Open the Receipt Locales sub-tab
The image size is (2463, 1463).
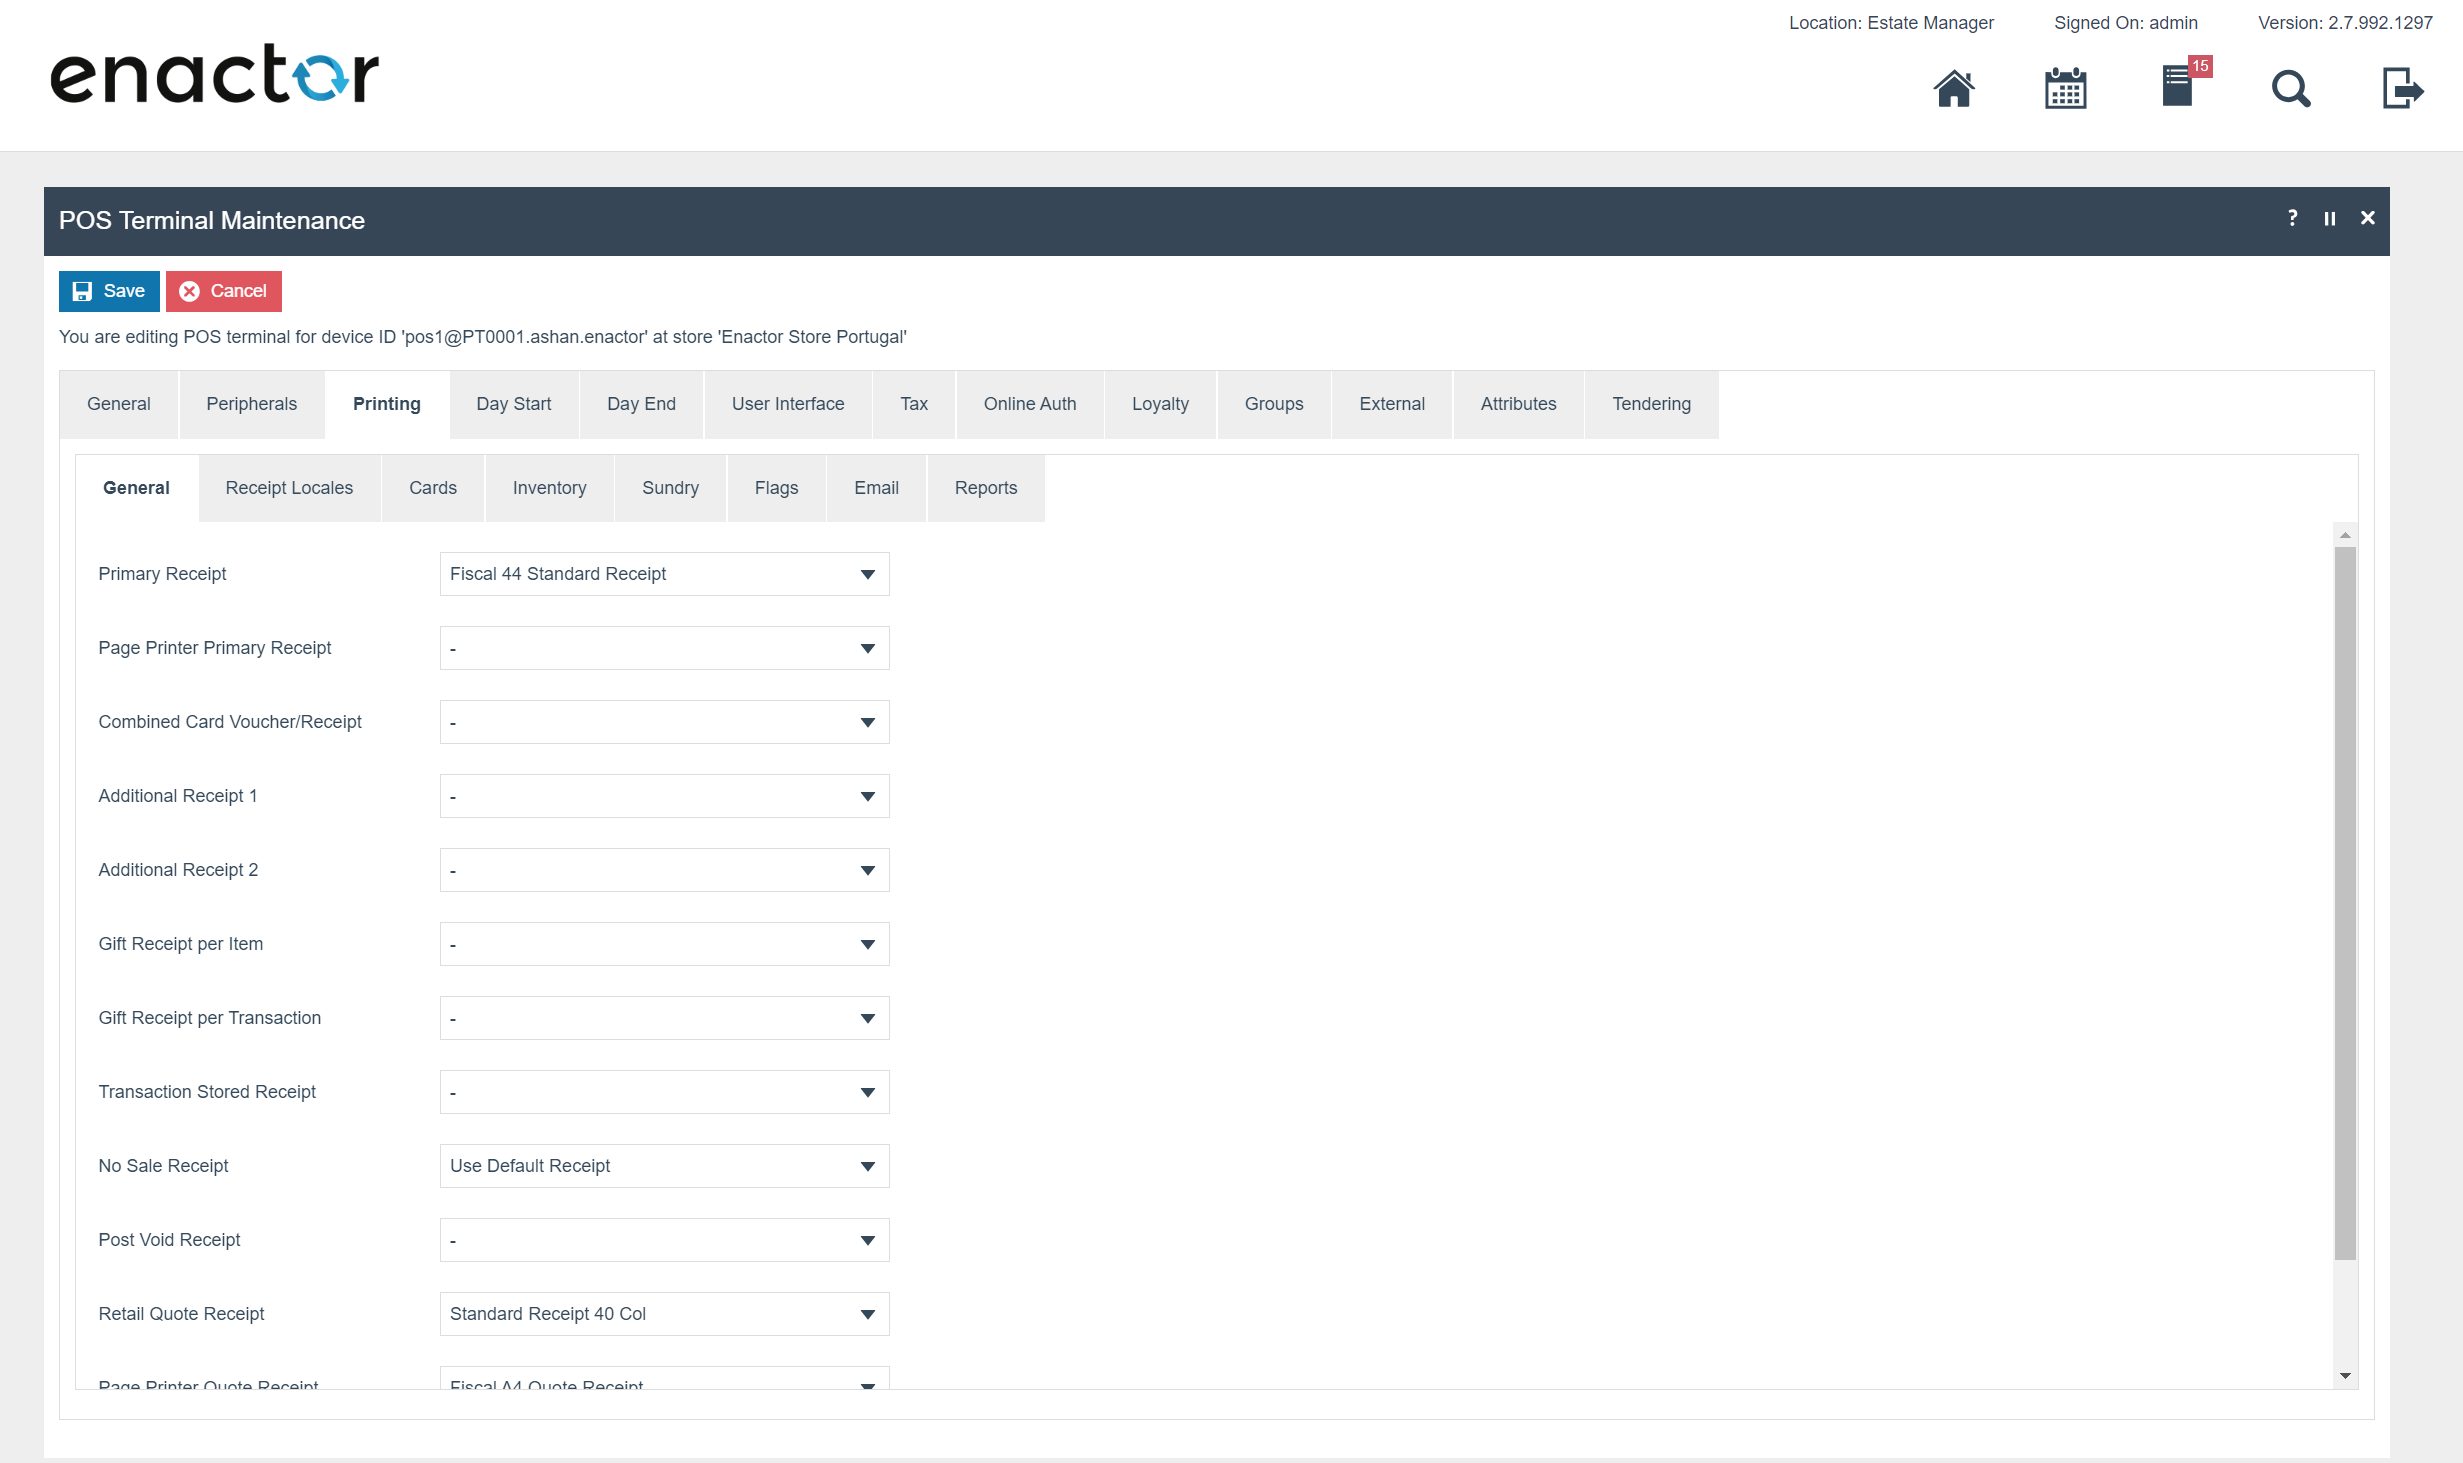pos(289,488)
